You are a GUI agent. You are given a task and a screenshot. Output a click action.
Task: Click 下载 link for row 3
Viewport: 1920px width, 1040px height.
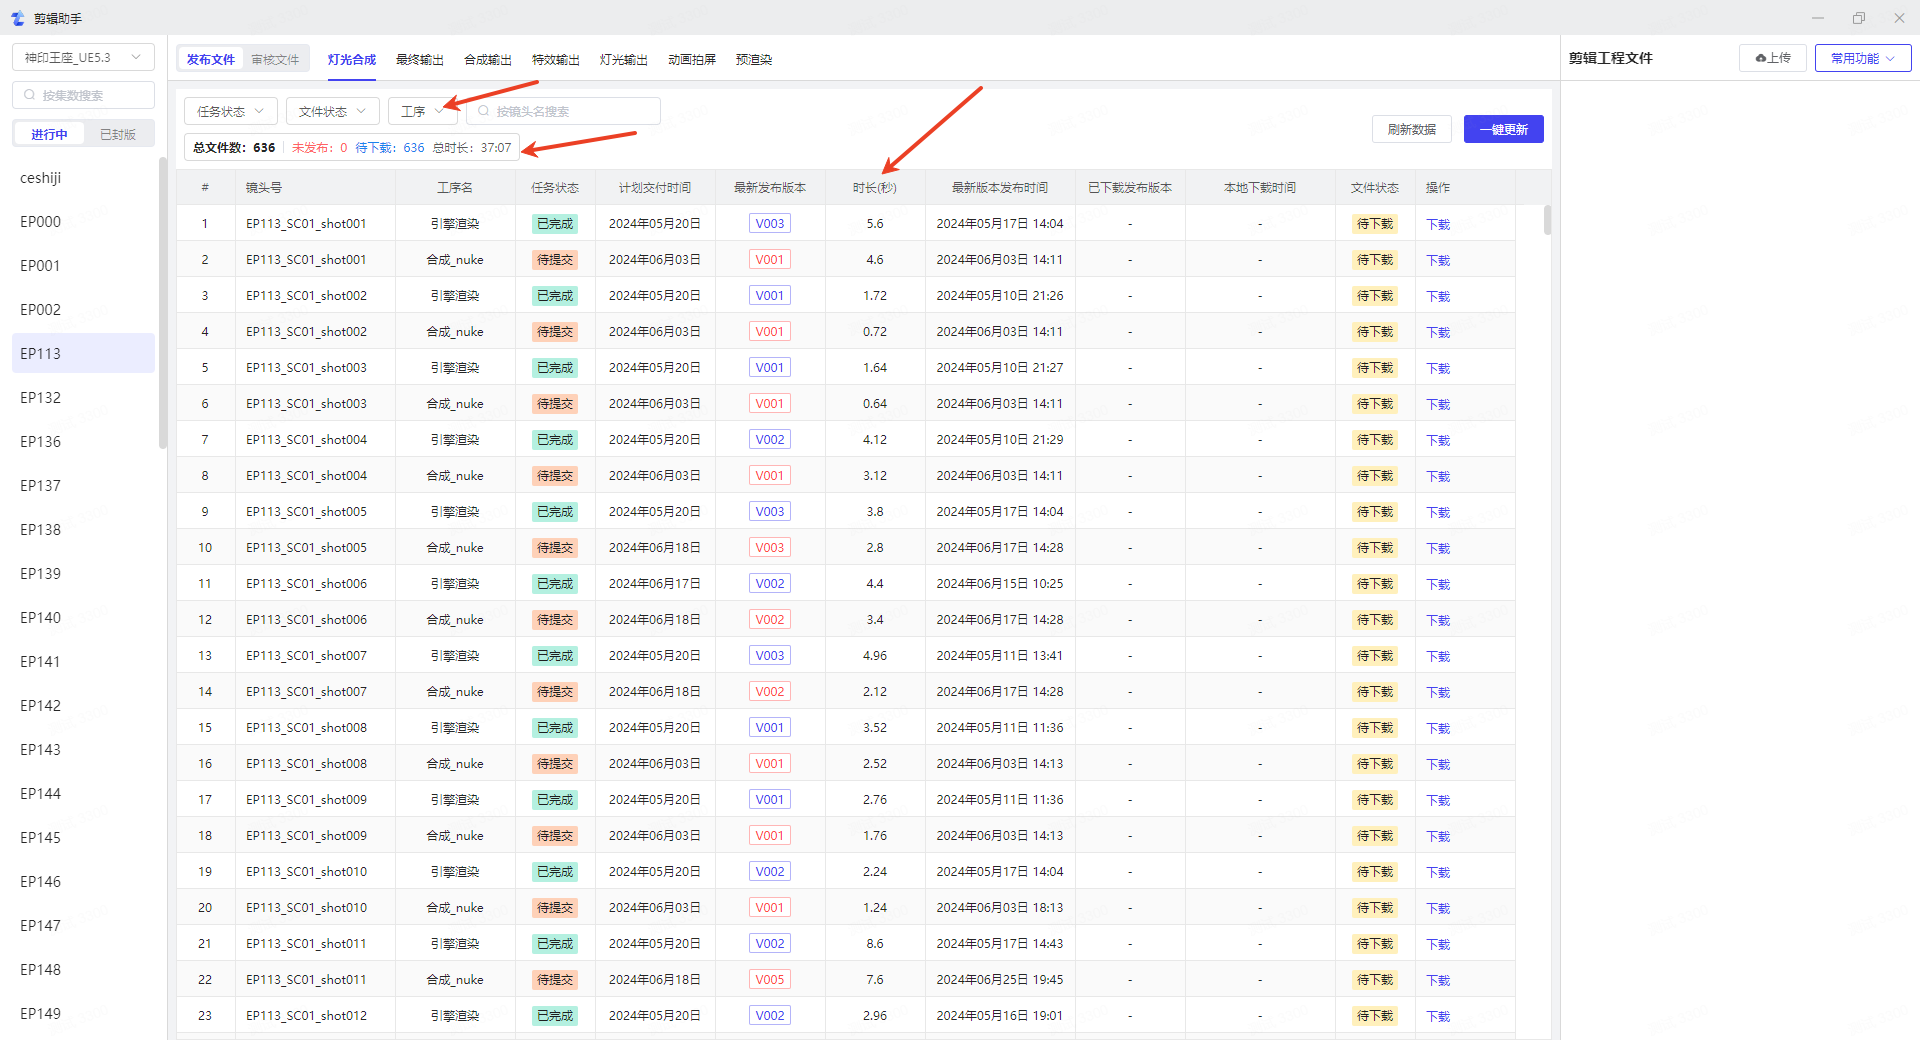tap(1437, 296)
